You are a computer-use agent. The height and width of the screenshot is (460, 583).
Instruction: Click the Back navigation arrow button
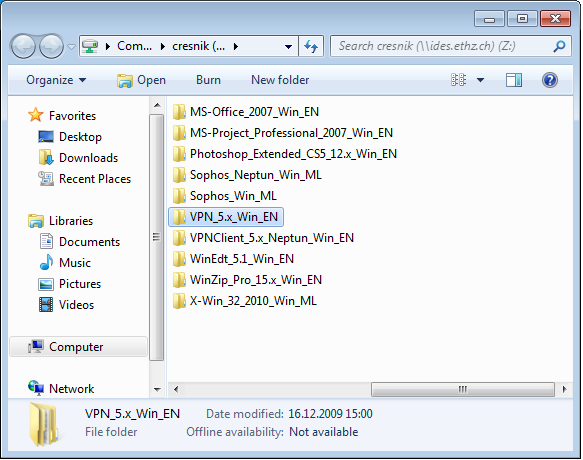tap(23, 46)
